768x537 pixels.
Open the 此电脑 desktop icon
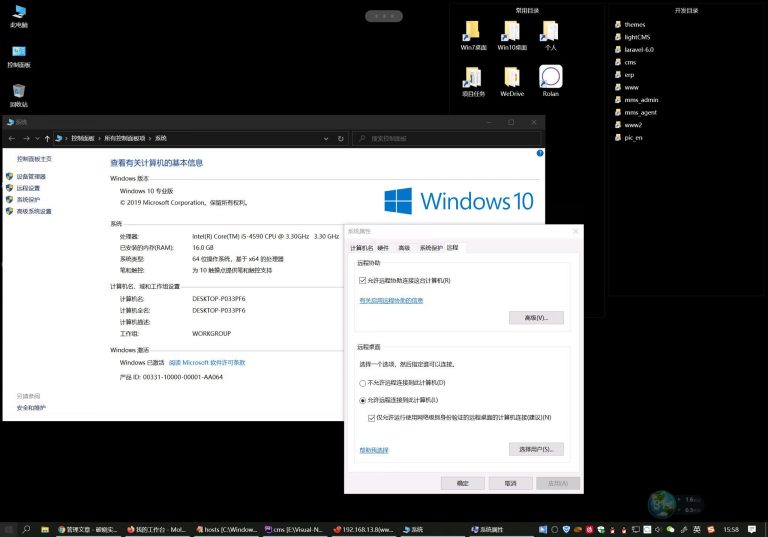tap(19, 16)
